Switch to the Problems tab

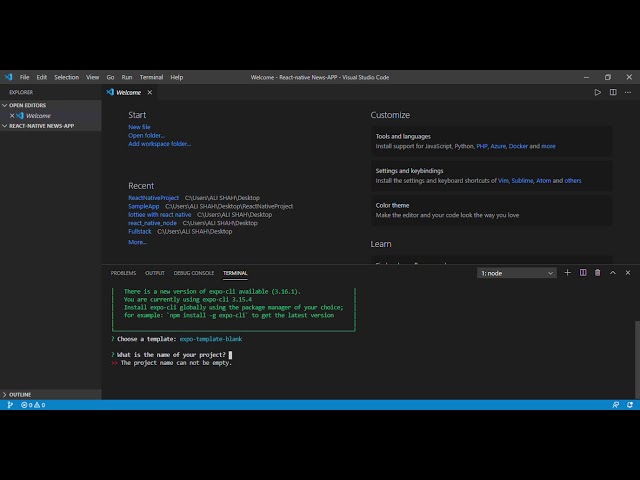click(123, 273)
